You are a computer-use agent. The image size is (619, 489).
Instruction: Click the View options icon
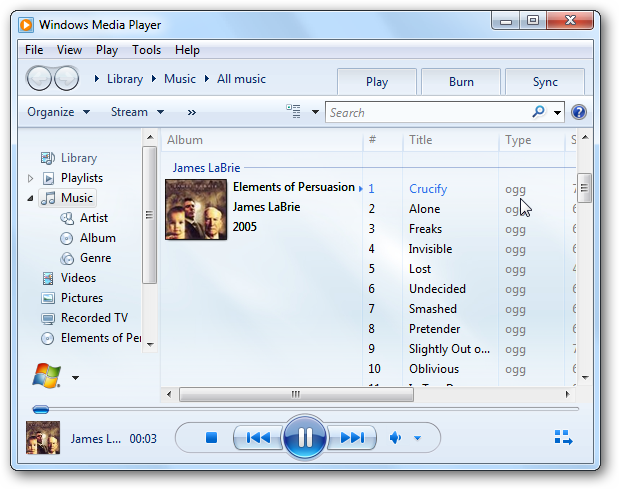294,112
